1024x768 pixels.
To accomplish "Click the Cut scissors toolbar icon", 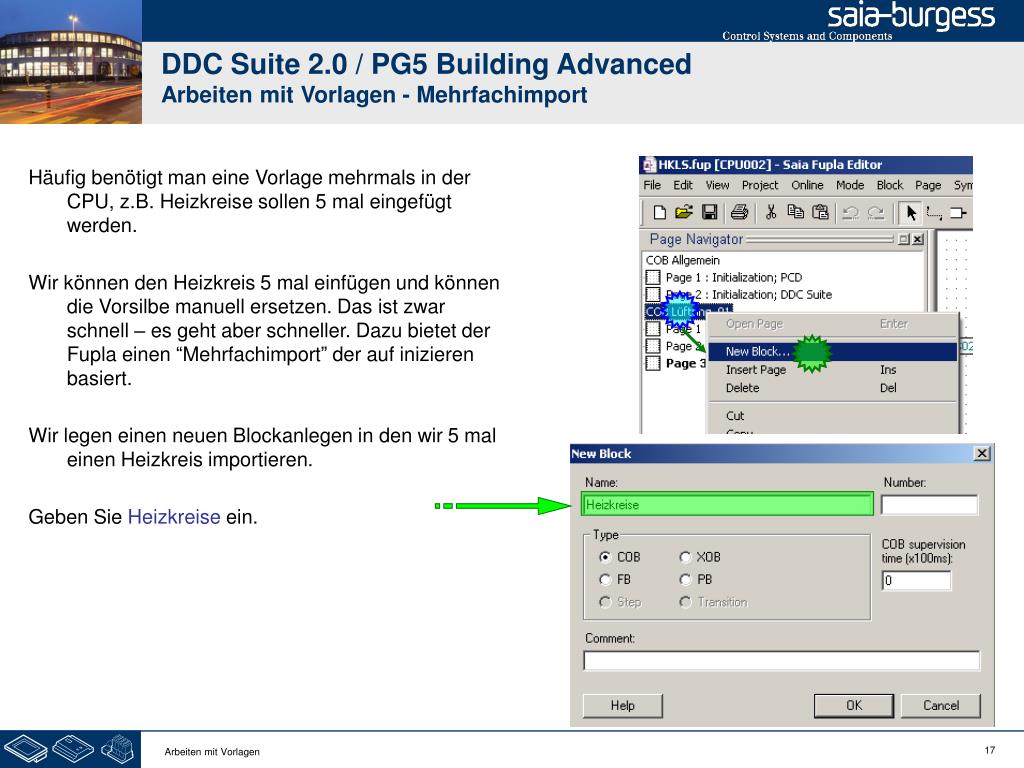I will (x=771, y=212).
